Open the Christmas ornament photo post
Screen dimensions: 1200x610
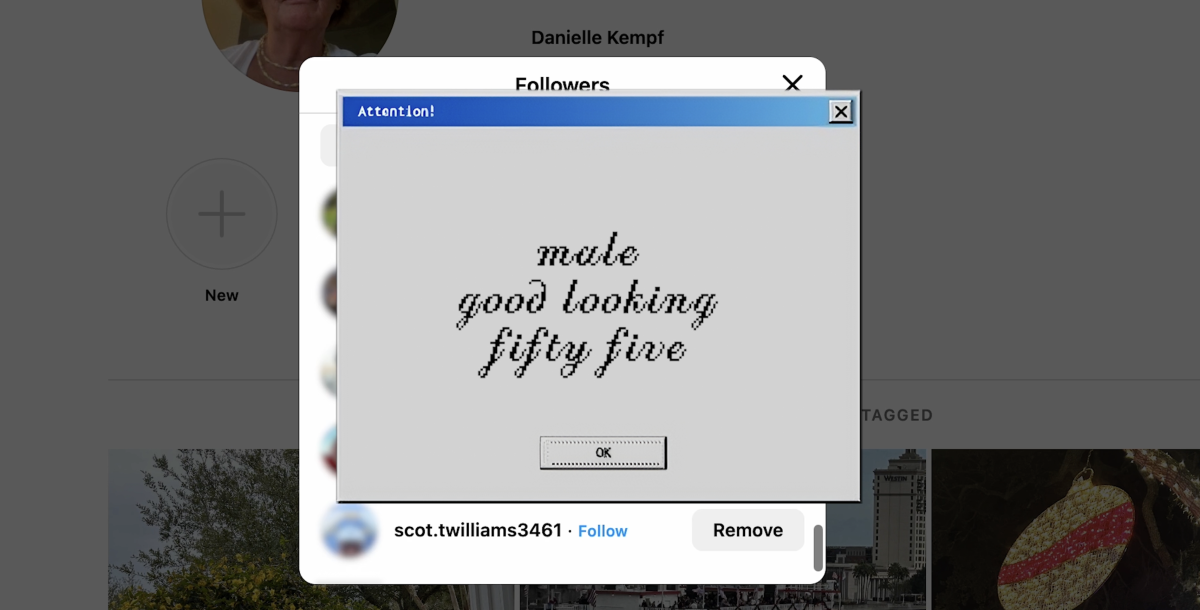pyautogui.click(x=1065, y=530)
